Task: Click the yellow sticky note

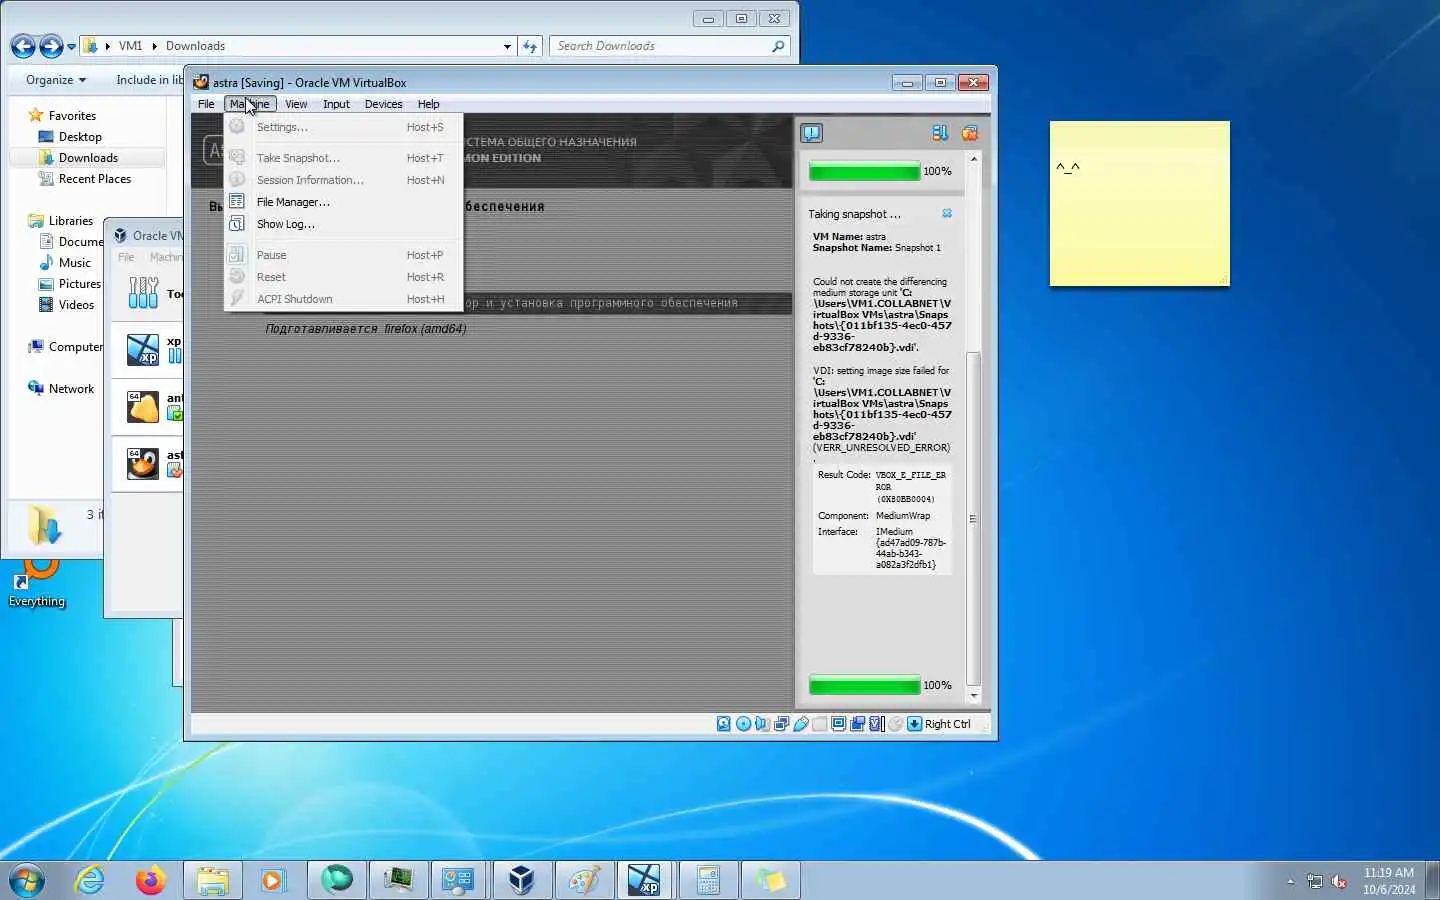Action: pos(1139,204)
